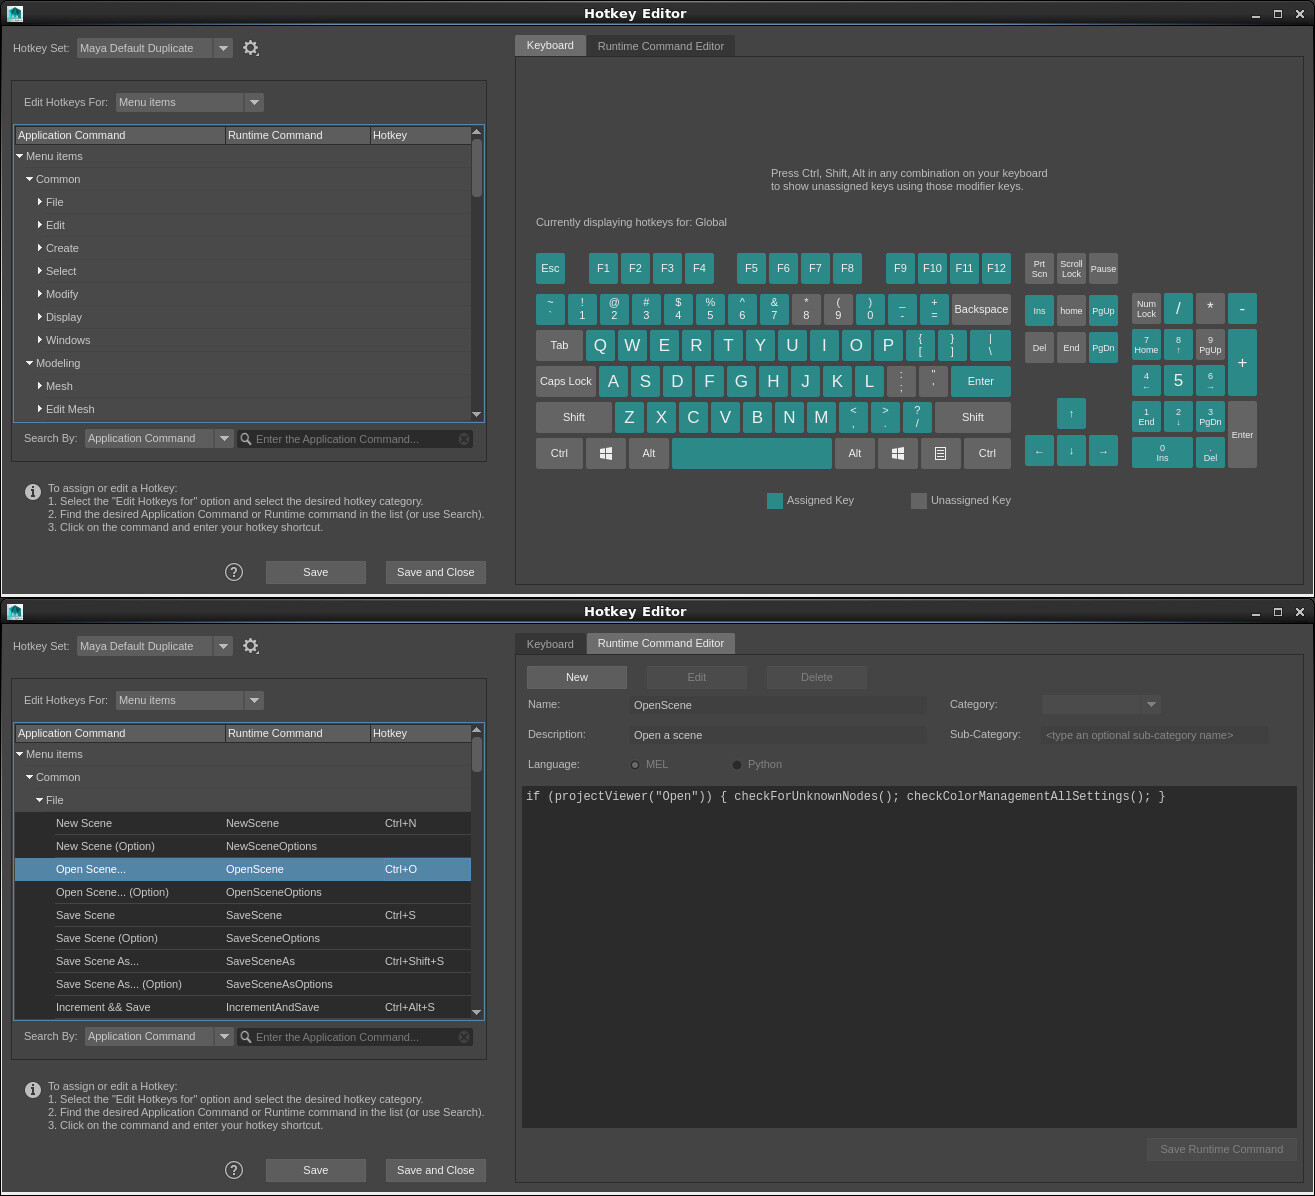Clear the search field in bottom window
The image size is (1315, 1196).
point(464,1037)
